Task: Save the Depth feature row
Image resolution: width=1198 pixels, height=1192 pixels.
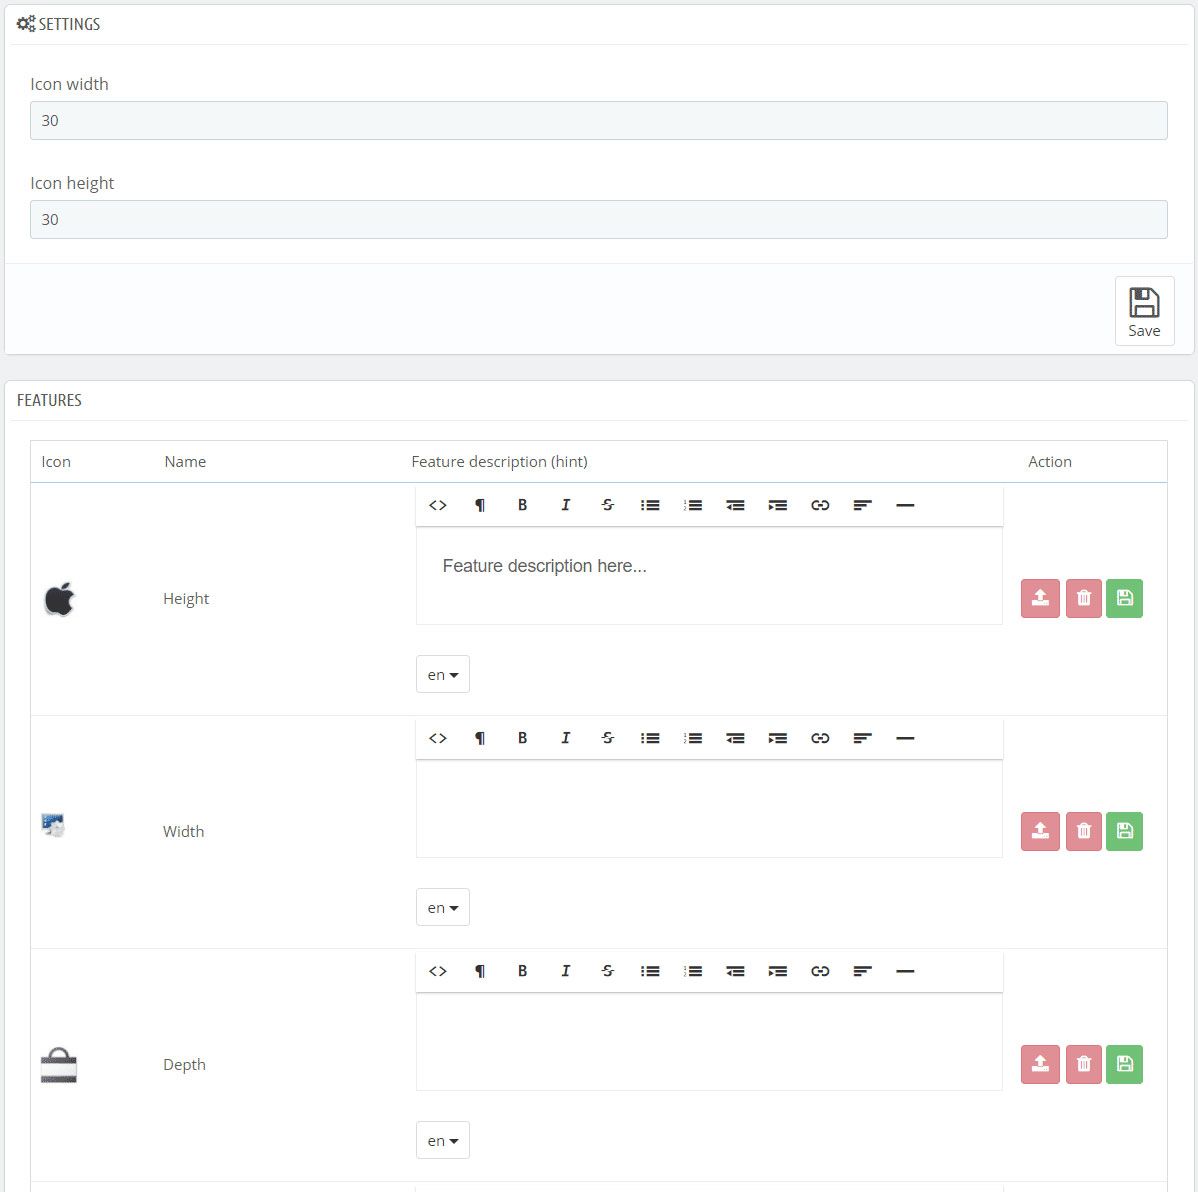Action: (x=1124, y=1064)
